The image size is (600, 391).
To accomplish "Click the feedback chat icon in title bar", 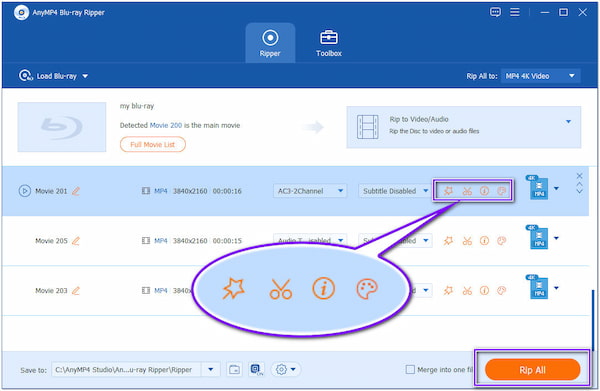I will (x=495, y=12).
